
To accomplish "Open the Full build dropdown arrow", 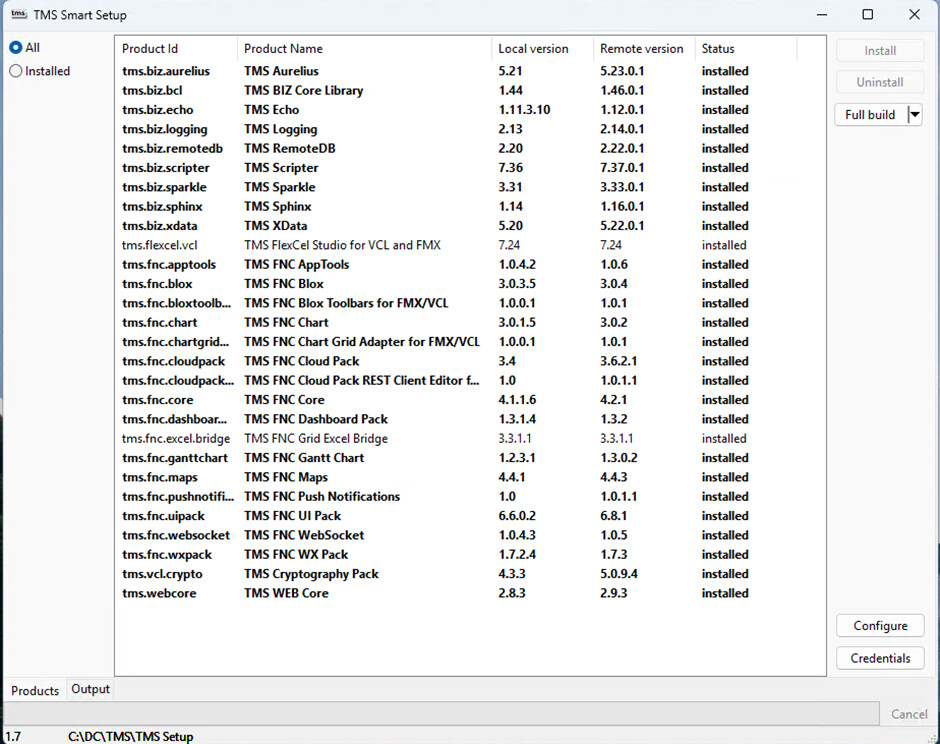I will pyautogui.click(x=914, y=115).
